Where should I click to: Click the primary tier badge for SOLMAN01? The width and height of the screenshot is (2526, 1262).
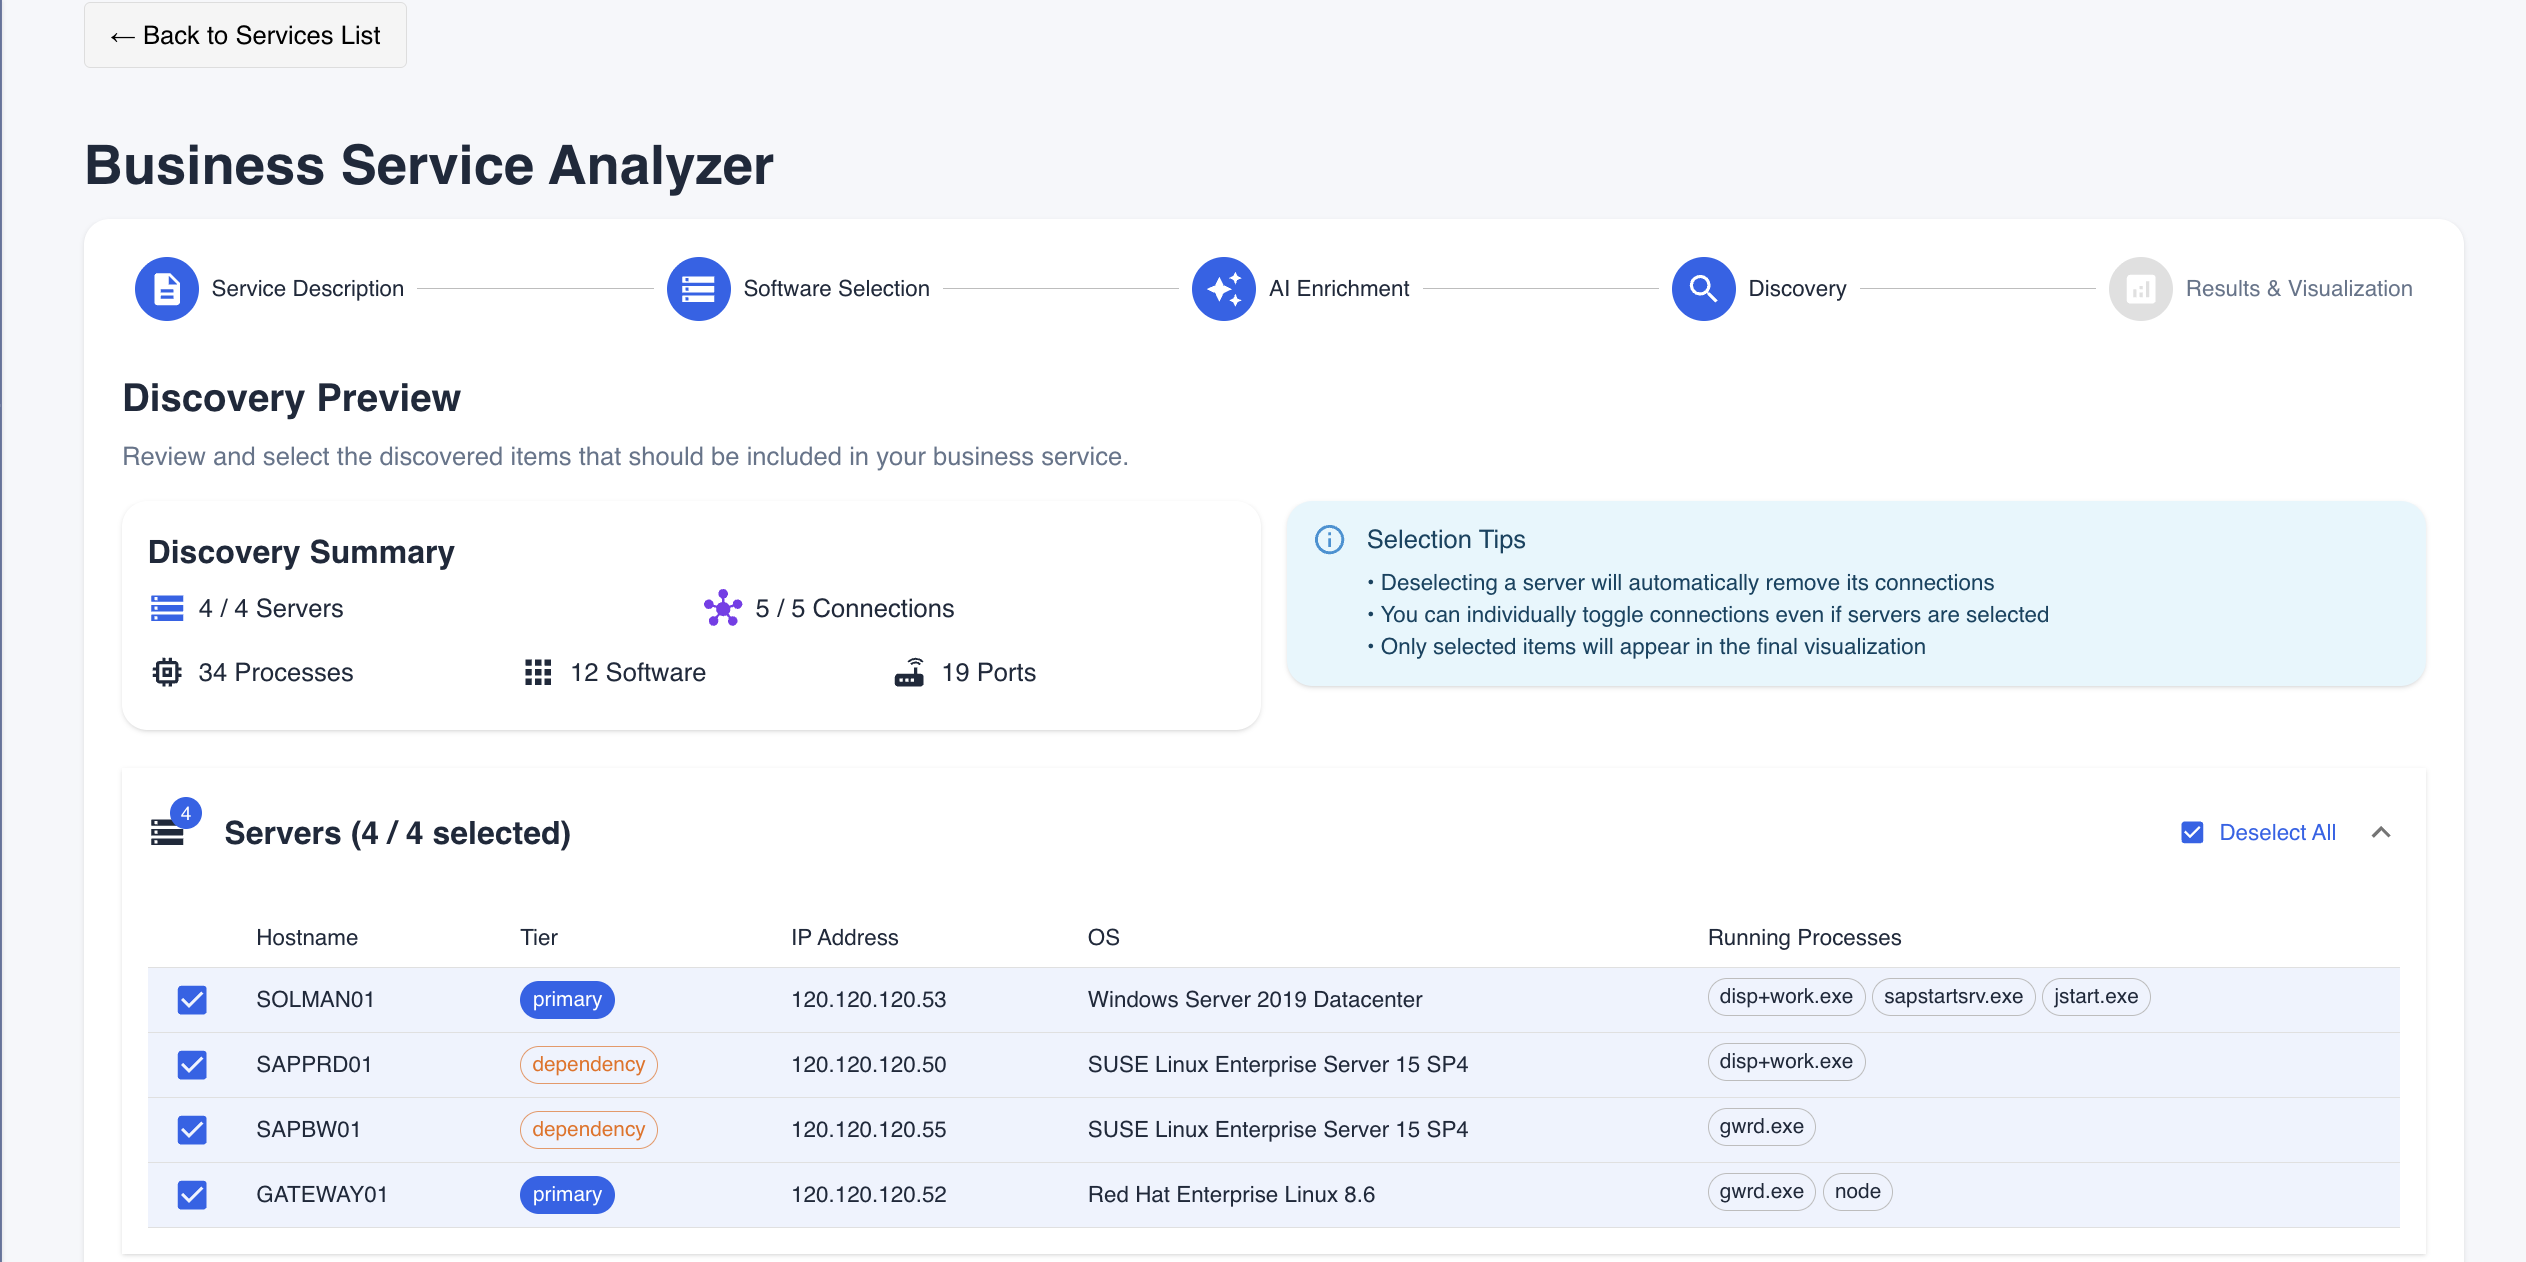(x=567, y=1000)
